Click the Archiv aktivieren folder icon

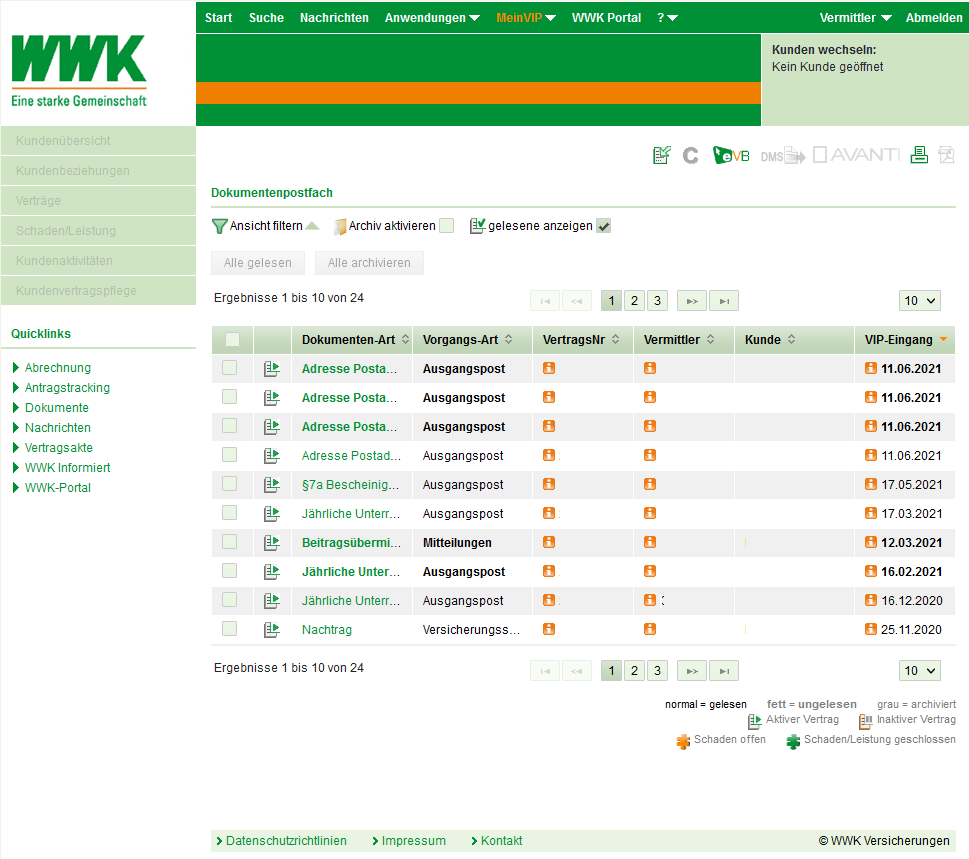tap(340, 227)
